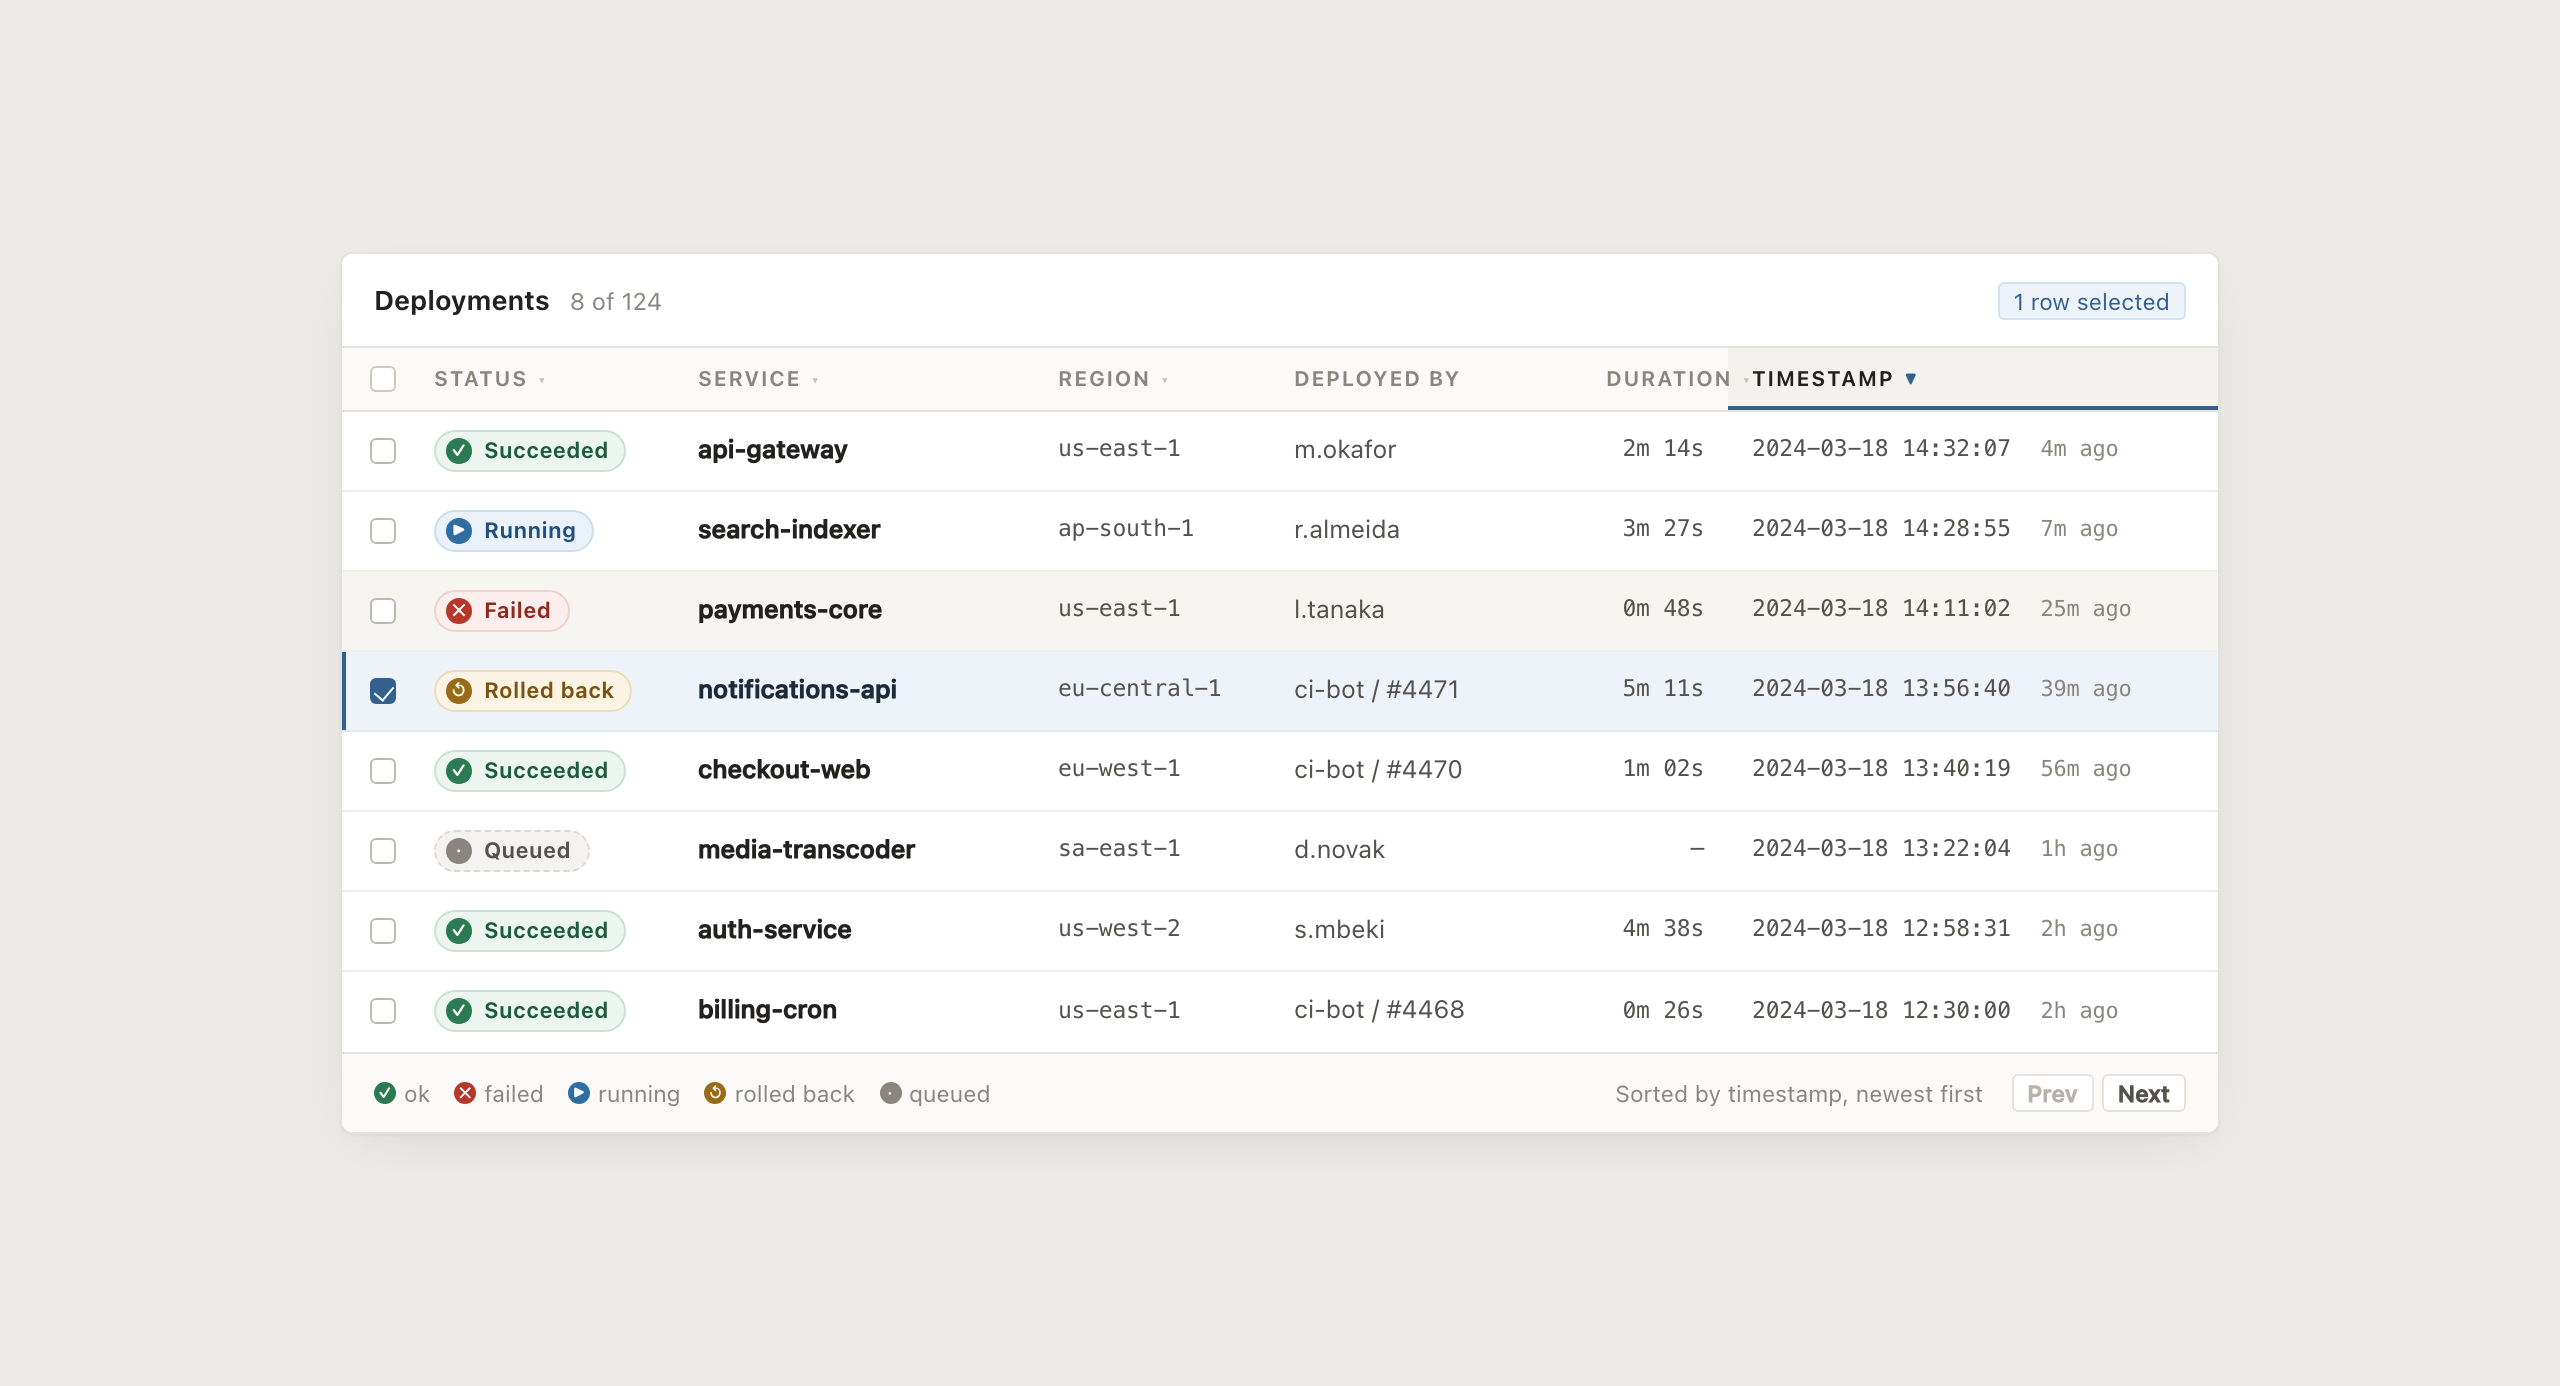Toggle the select-all checkbox in header
This screenshot has width=2560, height=1386.
pyautogui.click(x=383, y=379)
